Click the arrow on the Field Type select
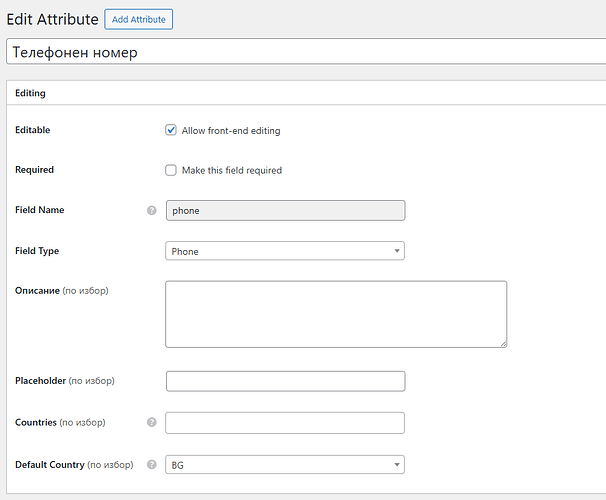Viewport: 606px width, 500px height. pos(396,251)
